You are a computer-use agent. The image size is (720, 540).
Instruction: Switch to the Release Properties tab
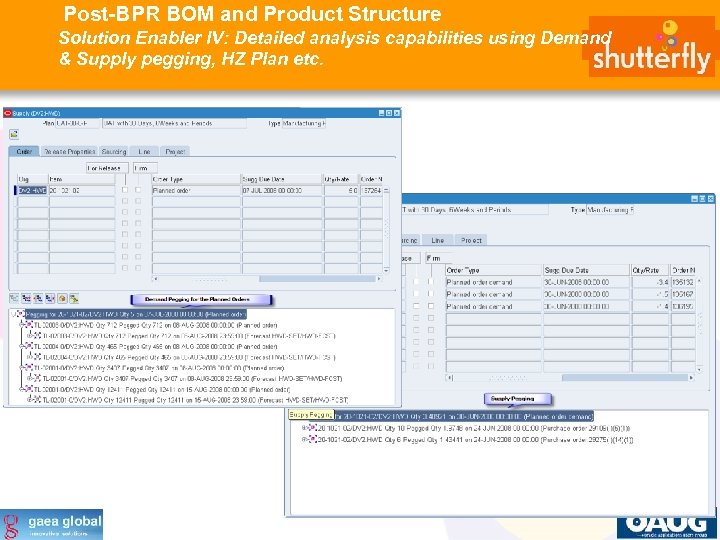69,152
